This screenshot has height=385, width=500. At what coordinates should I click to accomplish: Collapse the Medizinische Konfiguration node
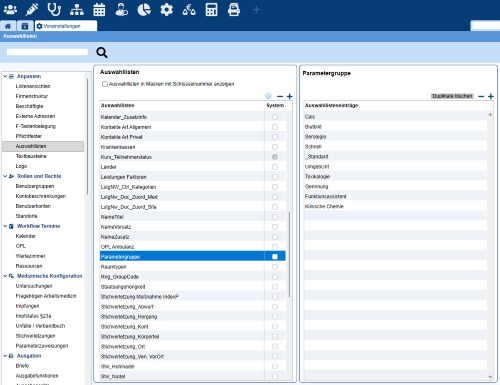coord(5,276)
